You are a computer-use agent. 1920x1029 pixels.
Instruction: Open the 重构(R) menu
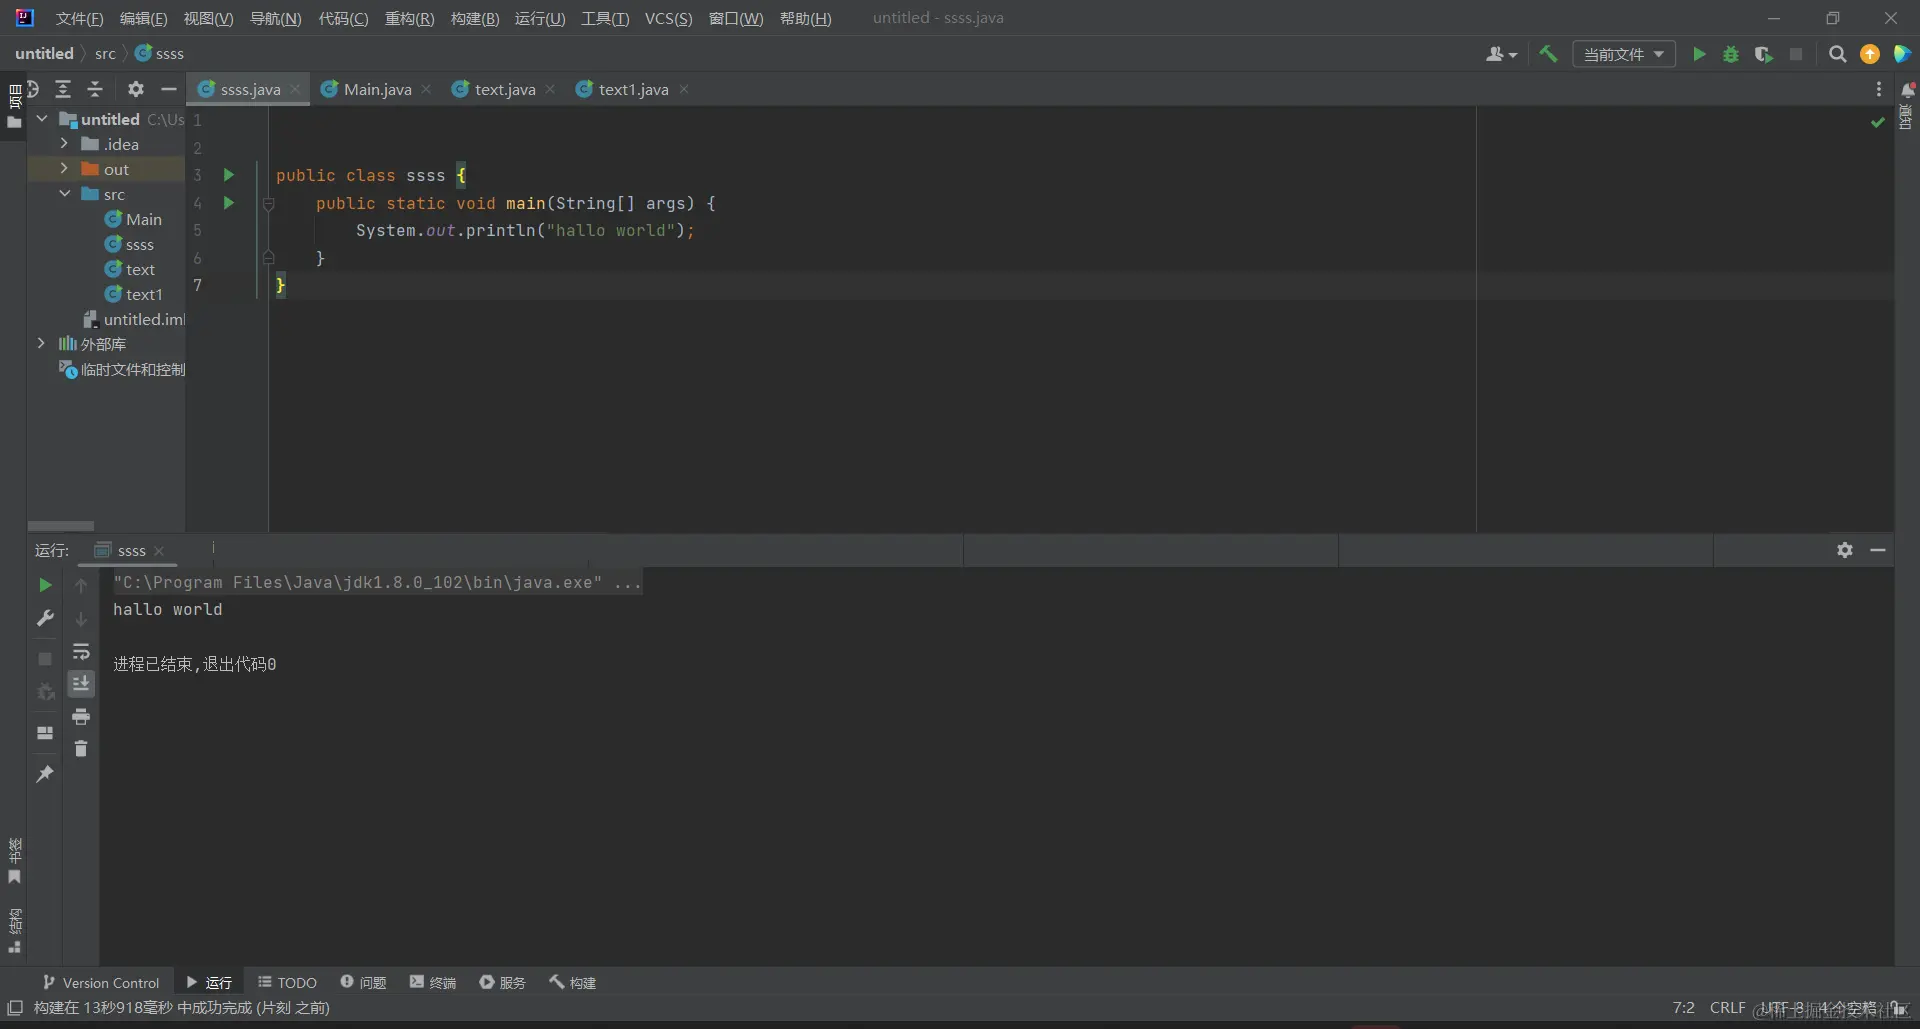pos(409,18)
